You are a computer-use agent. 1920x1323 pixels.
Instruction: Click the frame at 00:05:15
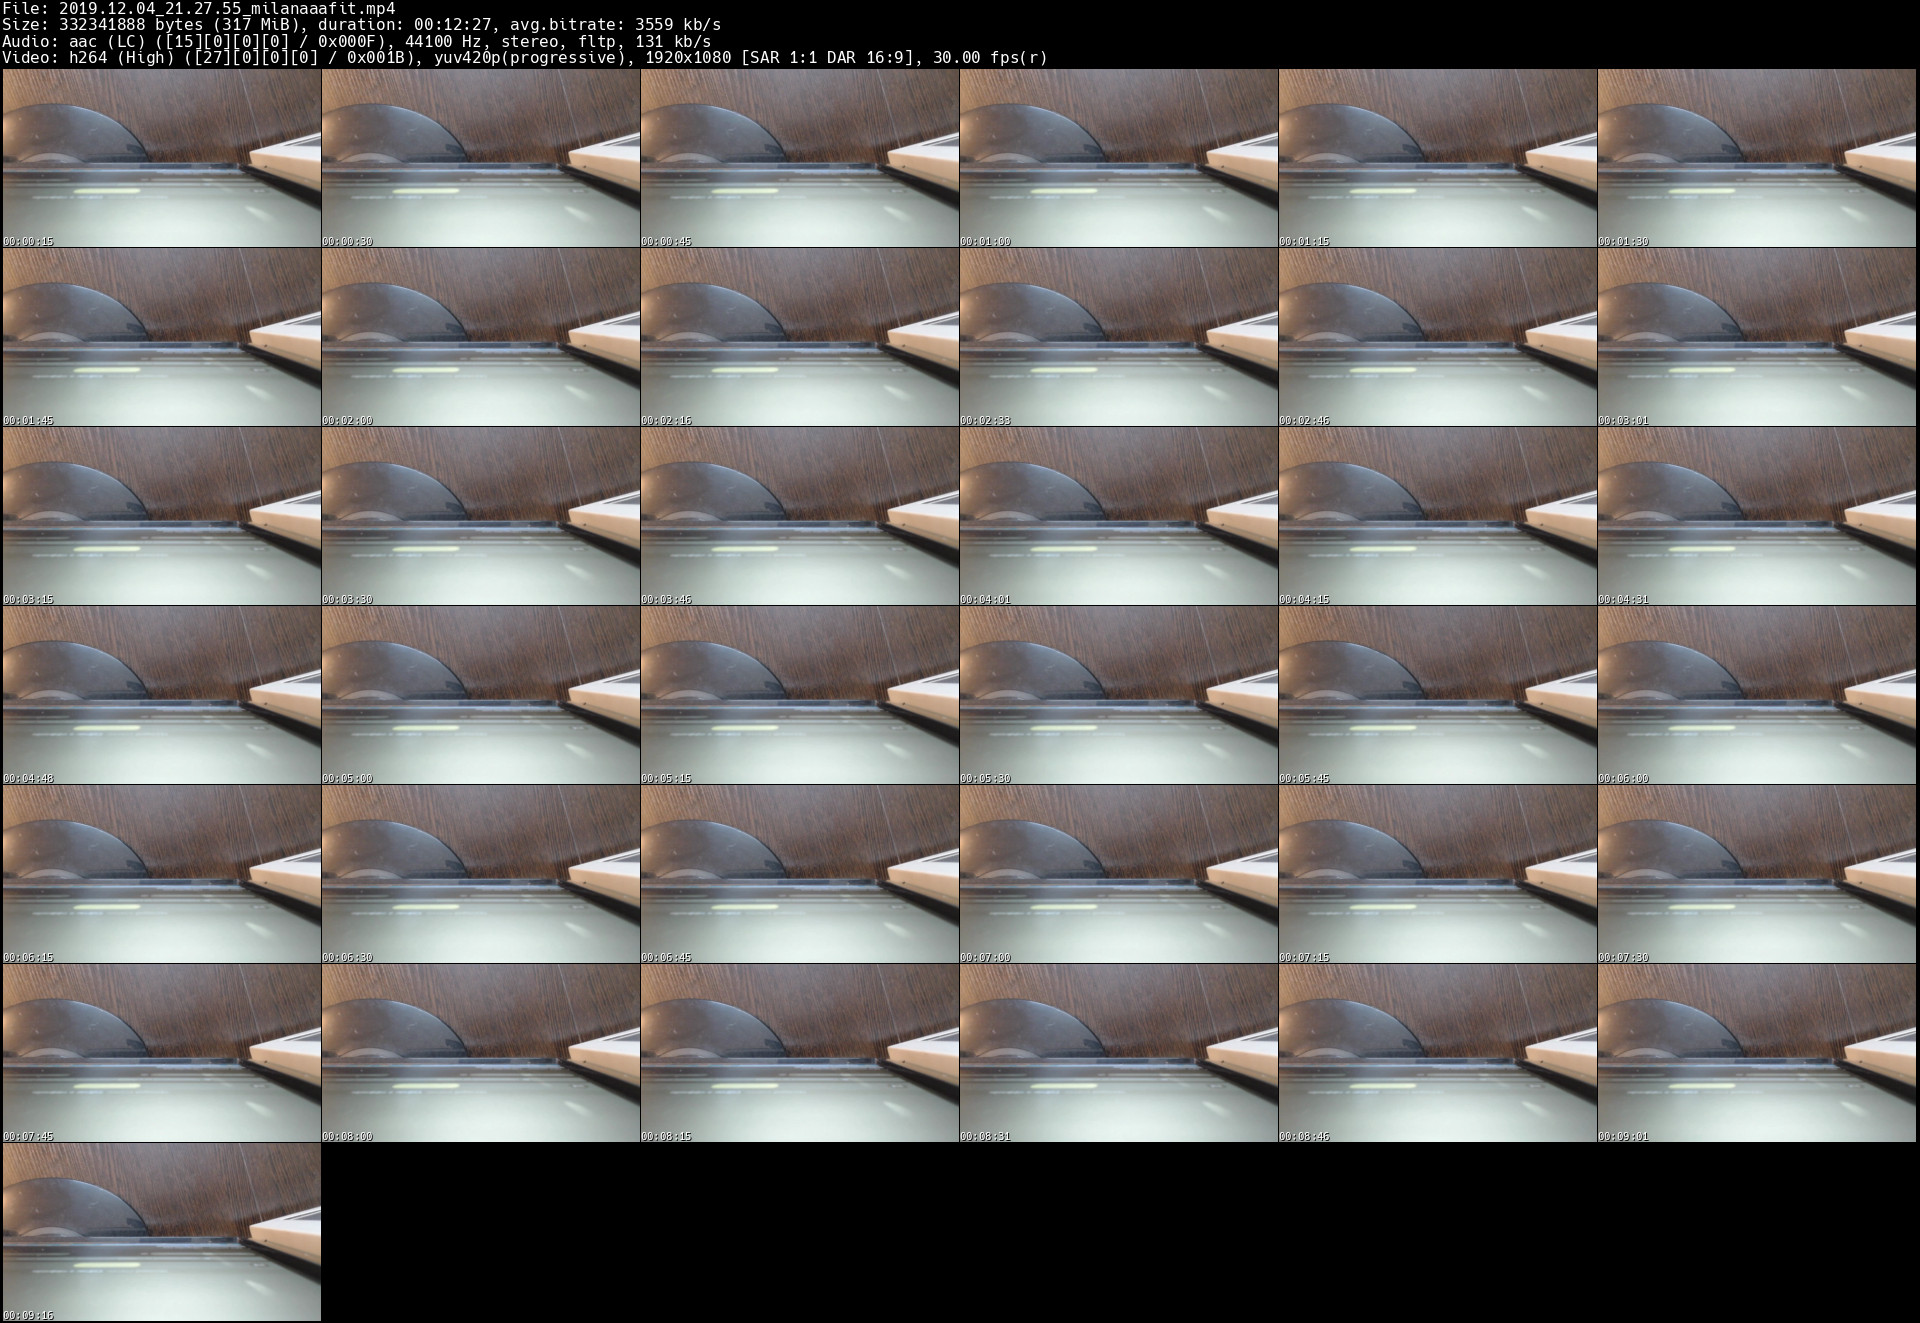(x=800, y=695)
